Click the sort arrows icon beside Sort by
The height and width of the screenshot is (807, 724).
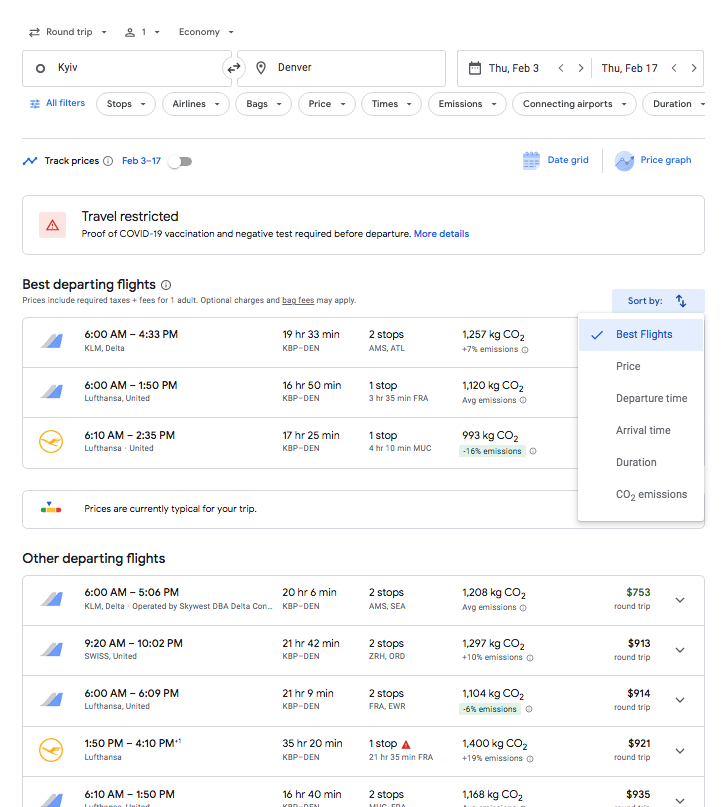(681, 301)
